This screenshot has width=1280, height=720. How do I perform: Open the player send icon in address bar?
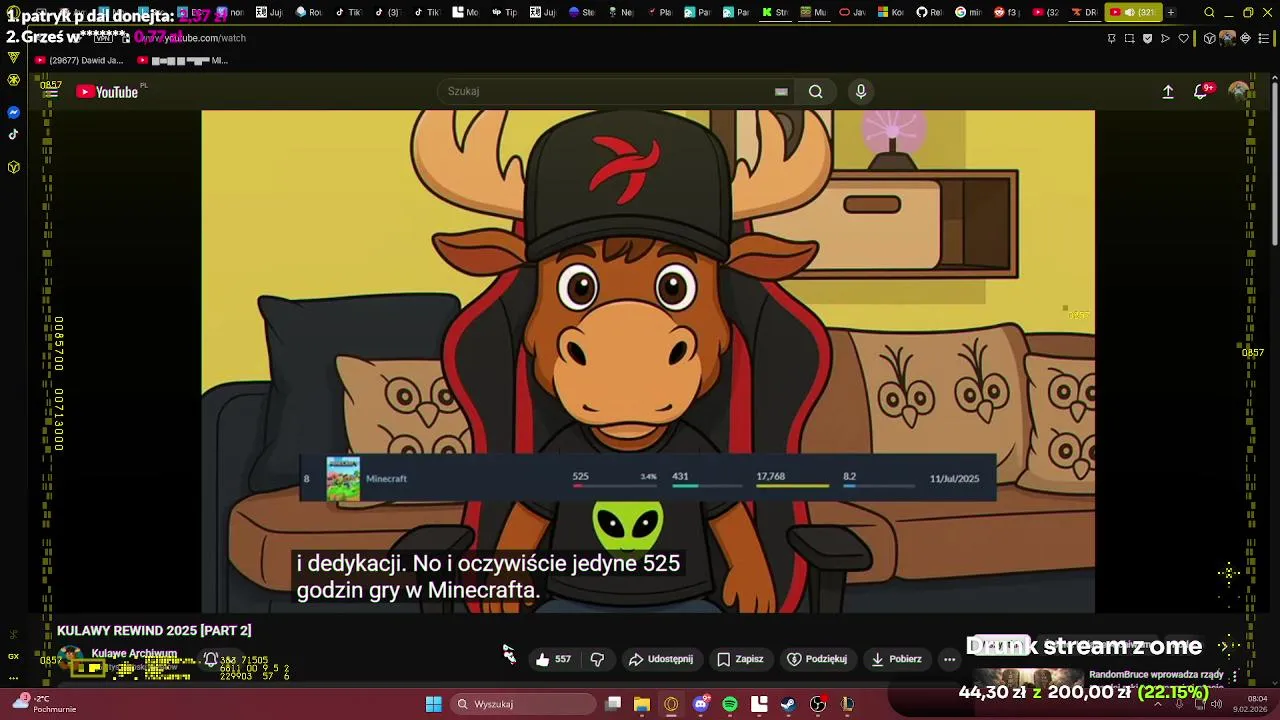pos(1165,38)
